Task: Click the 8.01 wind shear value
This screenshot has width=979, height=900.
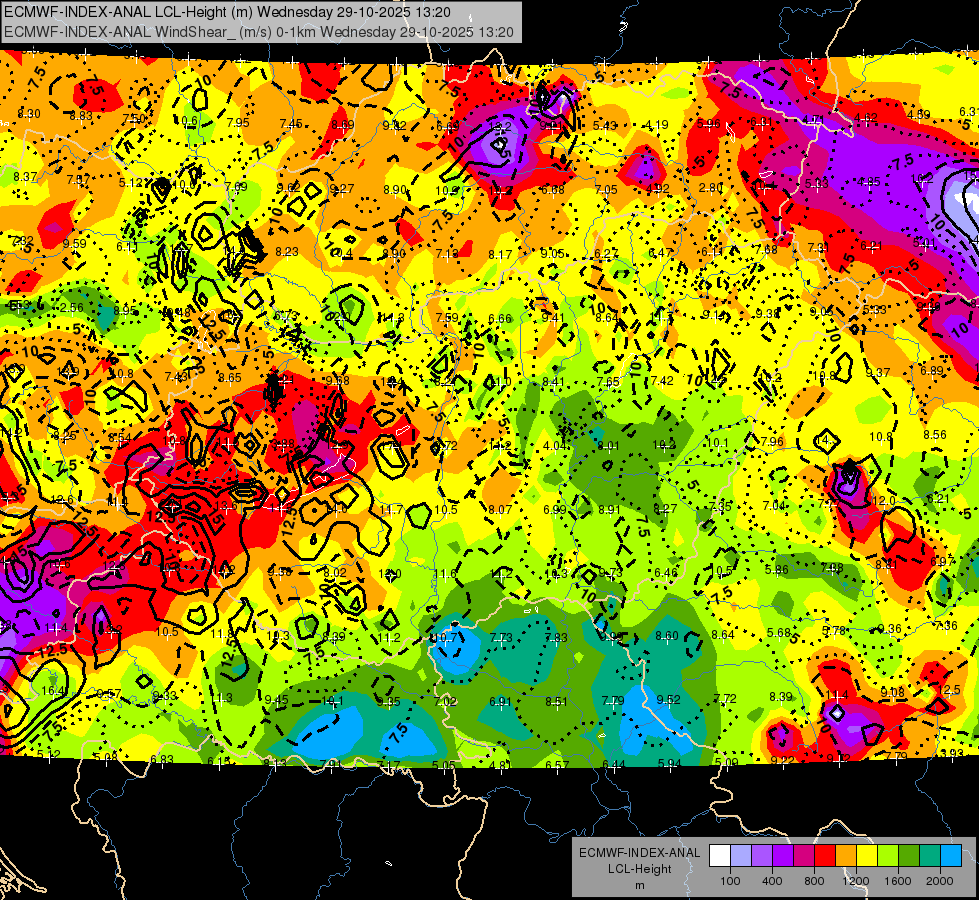Action: (608, 446)
